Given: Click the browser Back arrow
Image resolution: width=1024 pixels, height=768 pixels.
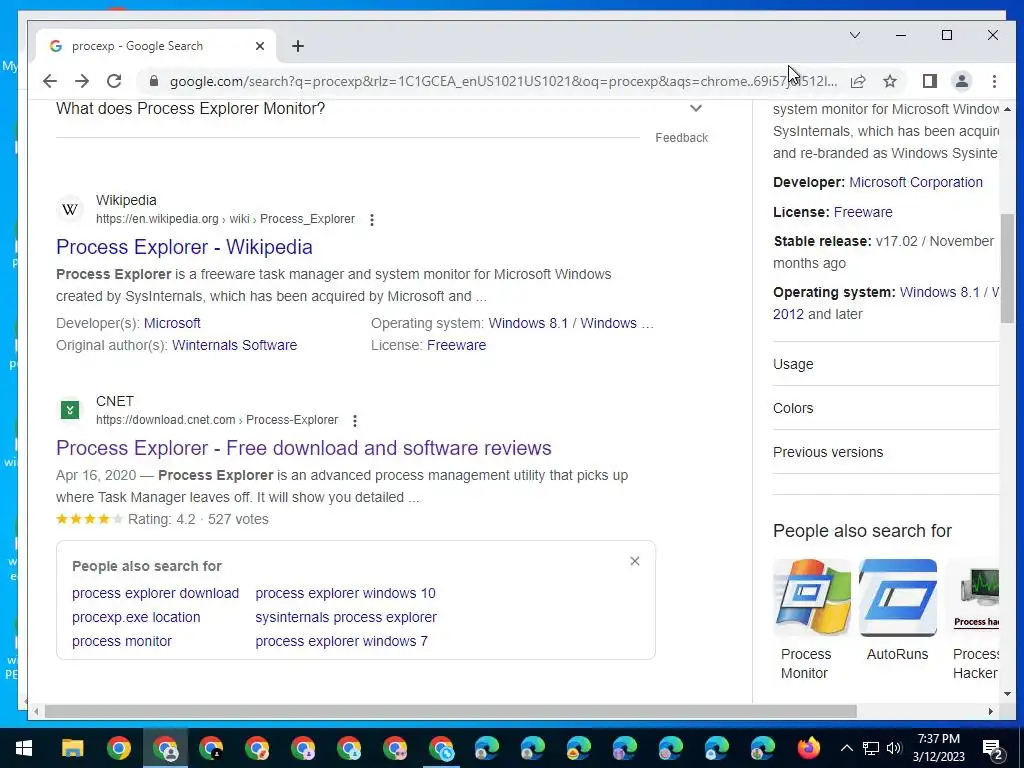Looking at the screenshot, I should [50, 81].
